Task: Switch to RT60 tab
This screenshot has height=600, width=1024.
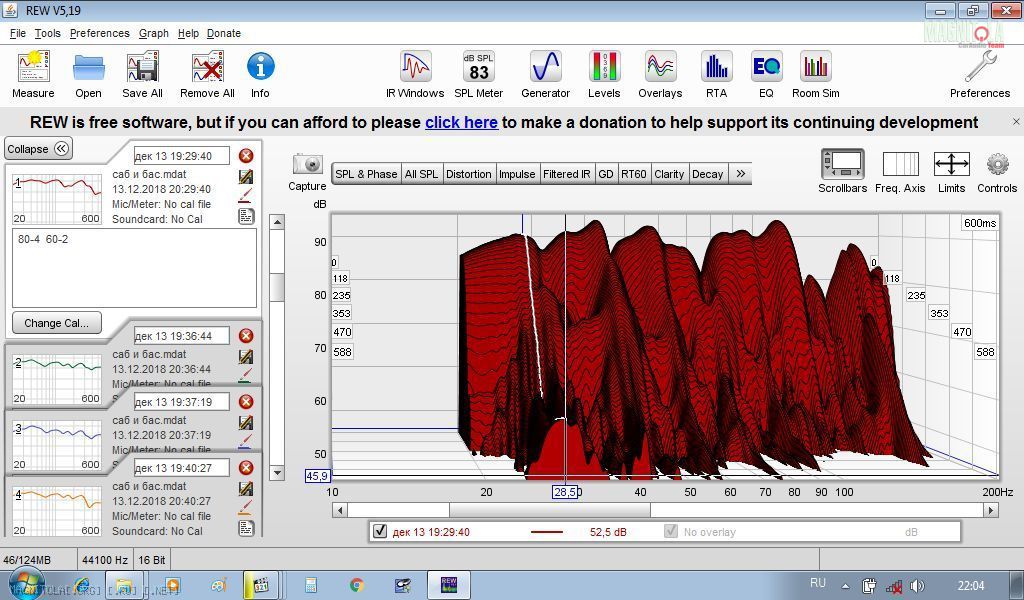Action: (633, 174)
